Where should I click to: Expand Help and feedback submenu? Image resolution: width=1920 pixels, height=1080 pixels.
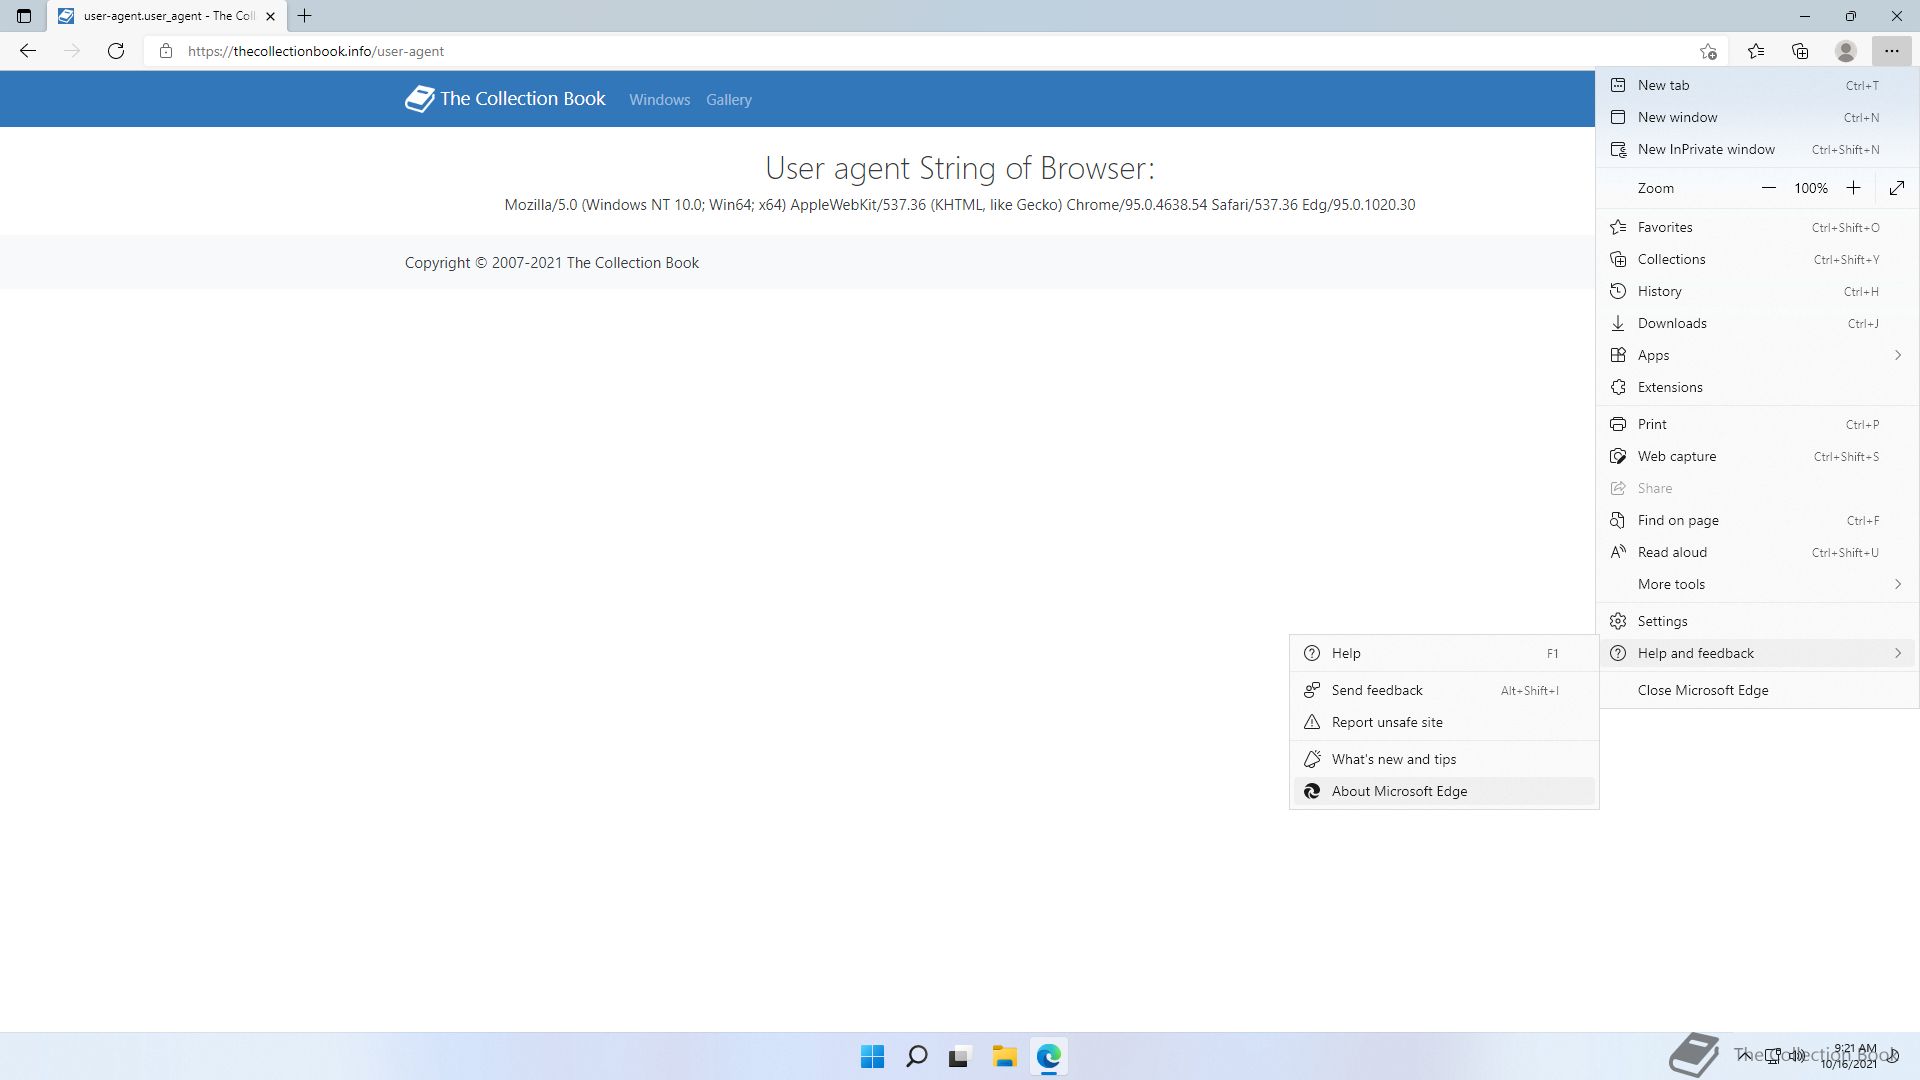(x=1757, y=653)
